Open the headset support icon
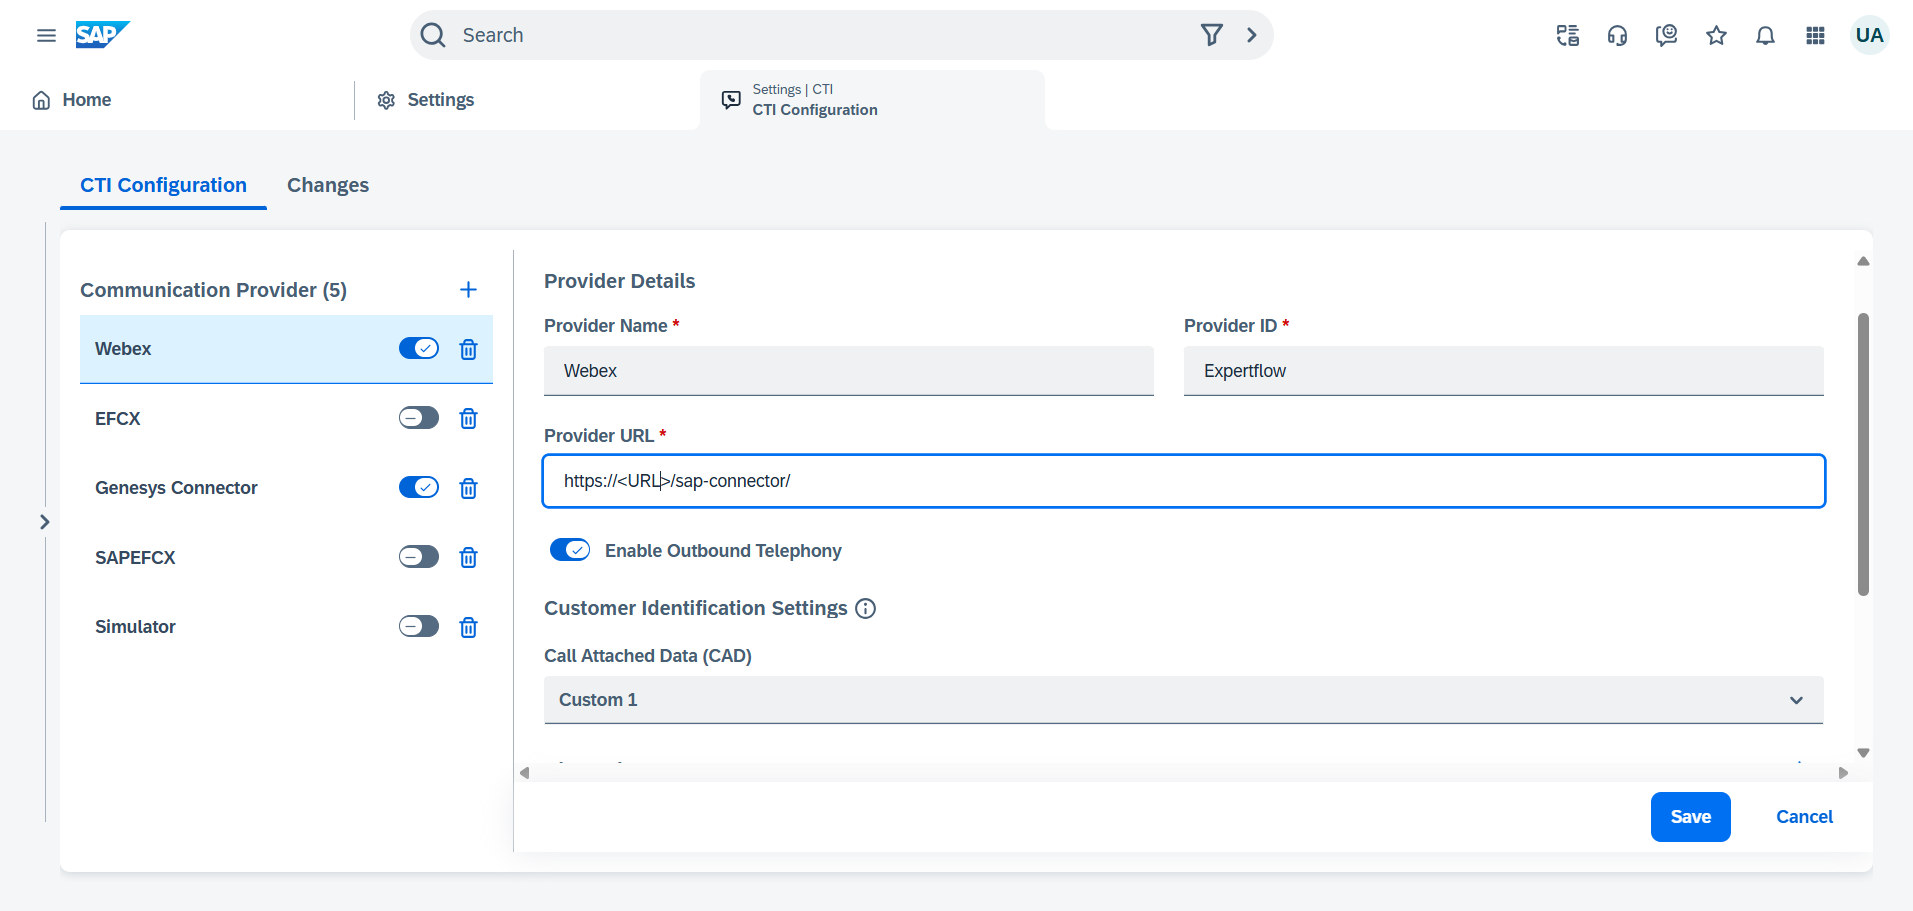 (1616, 36)
